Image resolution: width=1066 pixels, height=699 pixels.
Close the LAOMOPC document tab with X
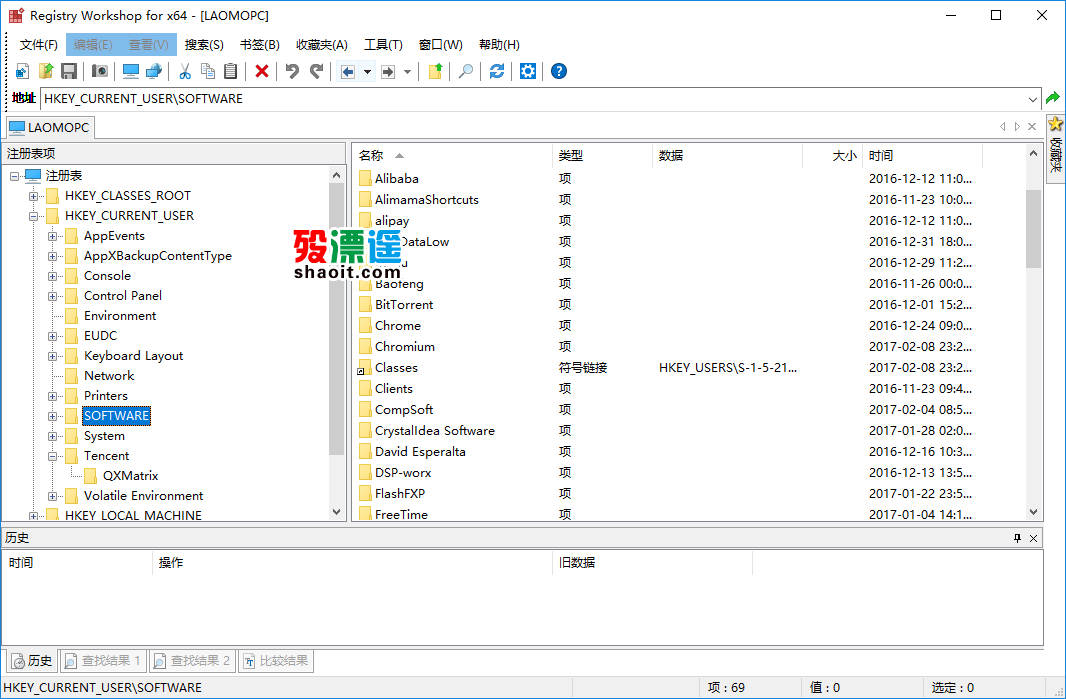pyautogui.click(x=1032, y=126)
